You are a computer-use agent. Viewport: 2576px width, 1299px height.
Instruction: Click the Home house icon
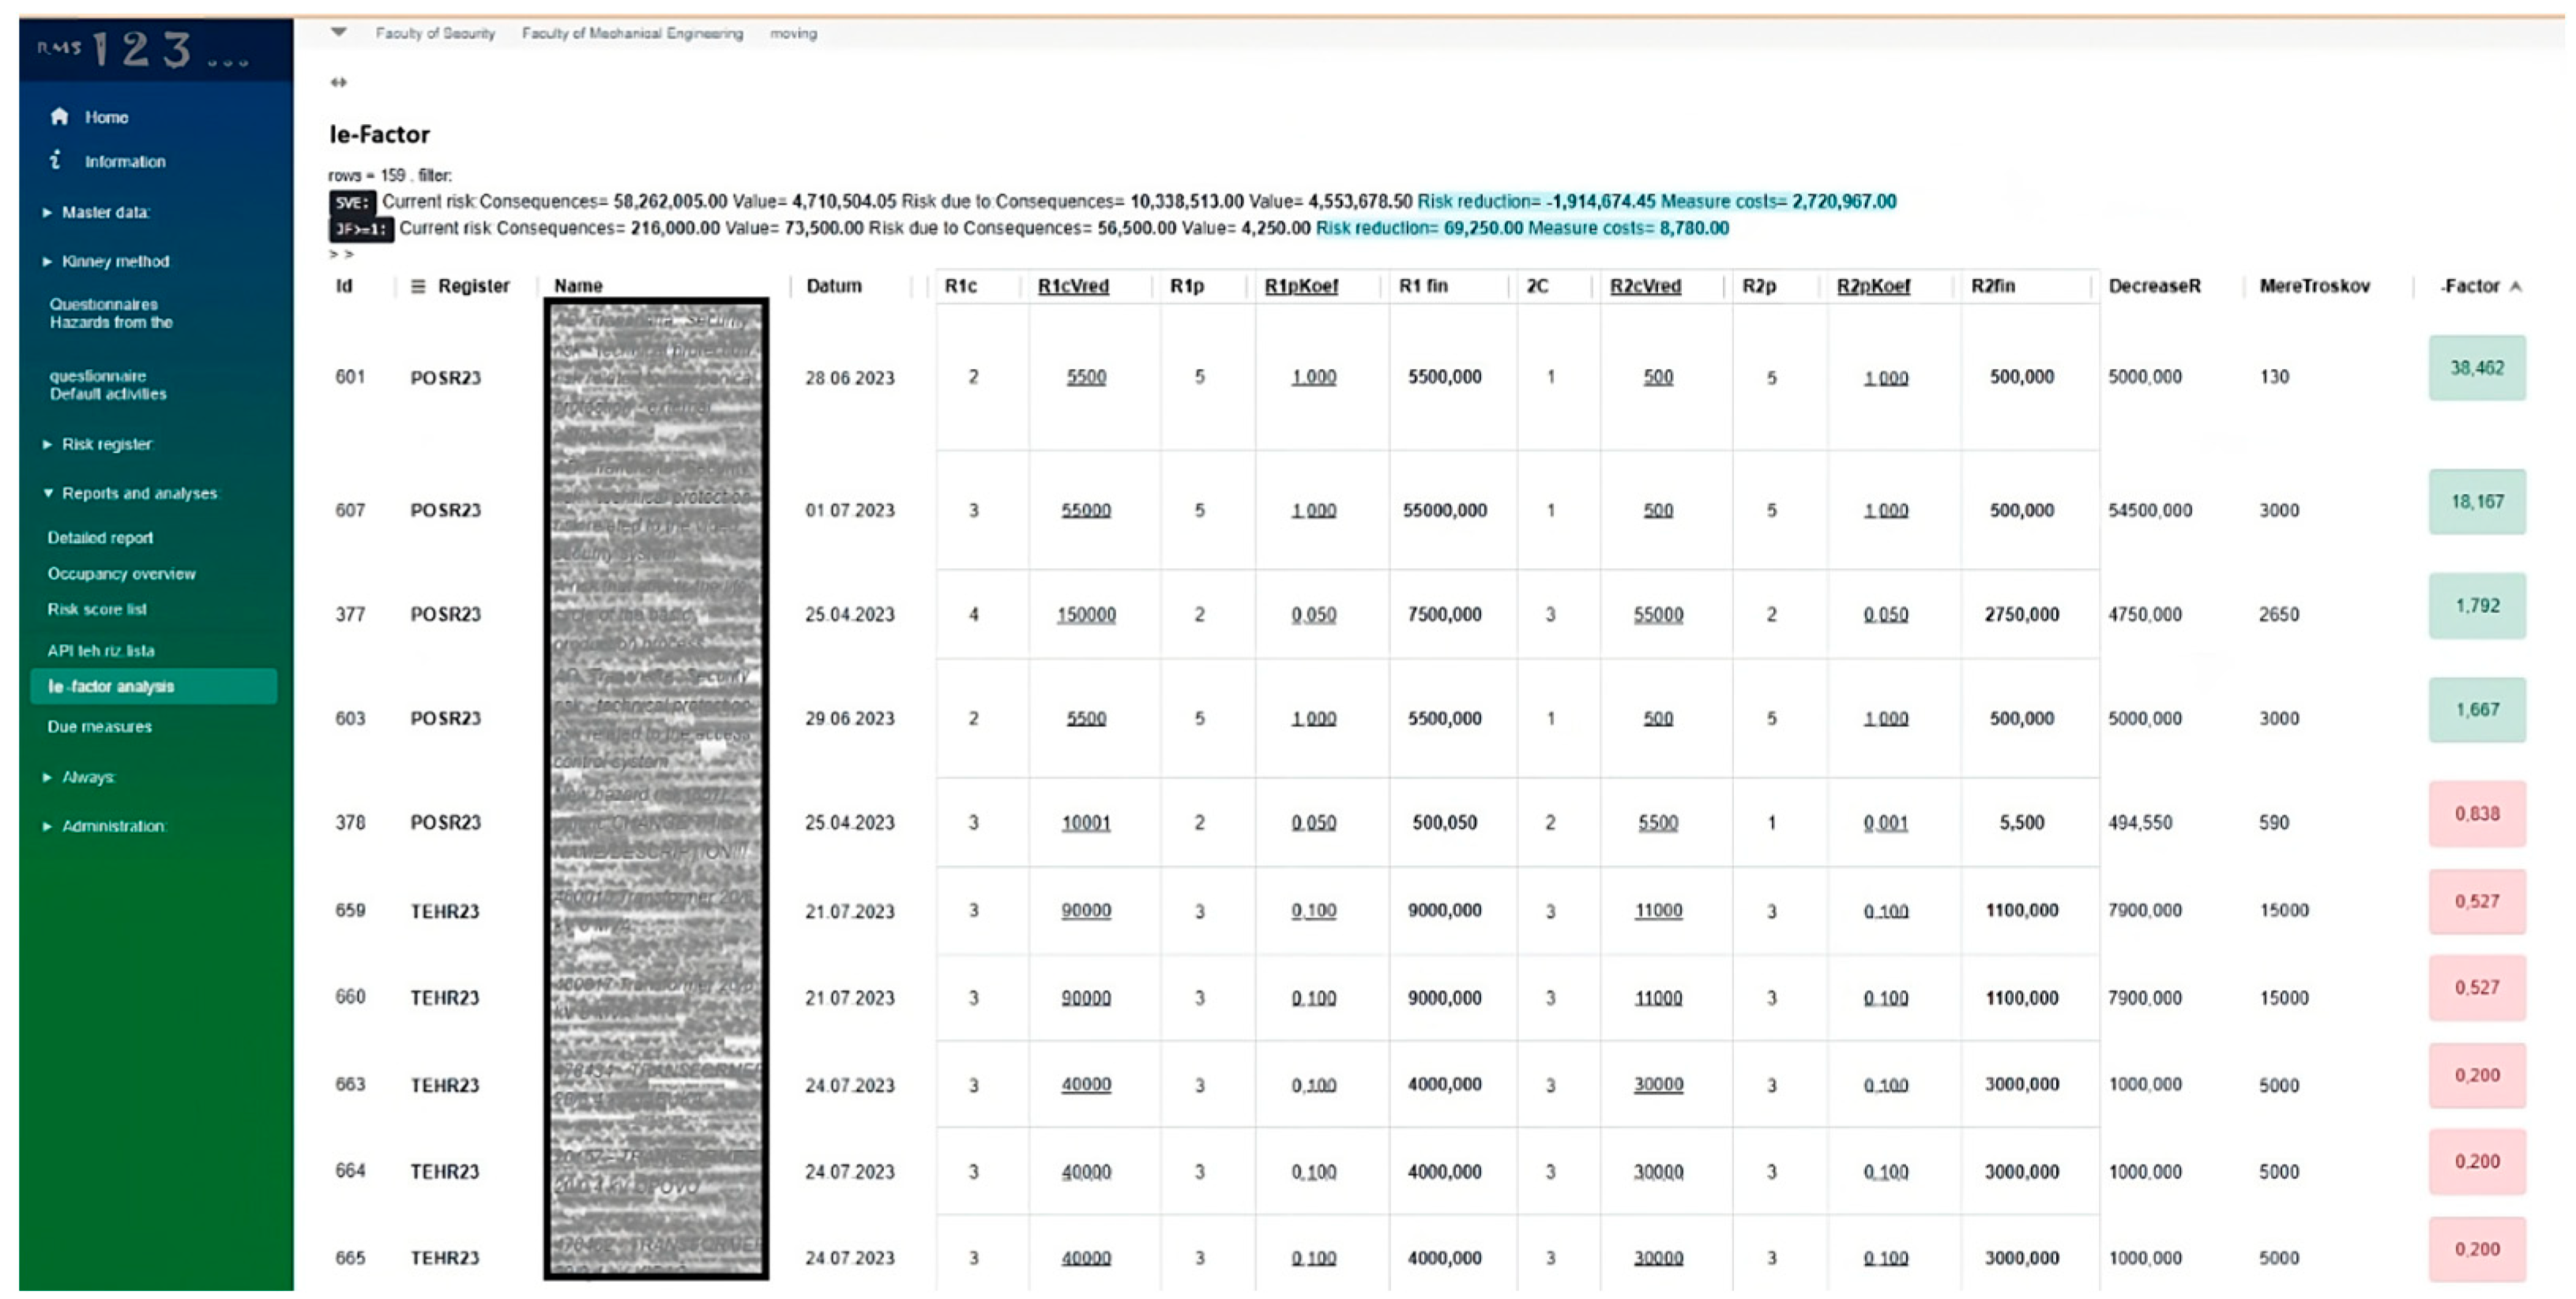(x=59, y=116)
